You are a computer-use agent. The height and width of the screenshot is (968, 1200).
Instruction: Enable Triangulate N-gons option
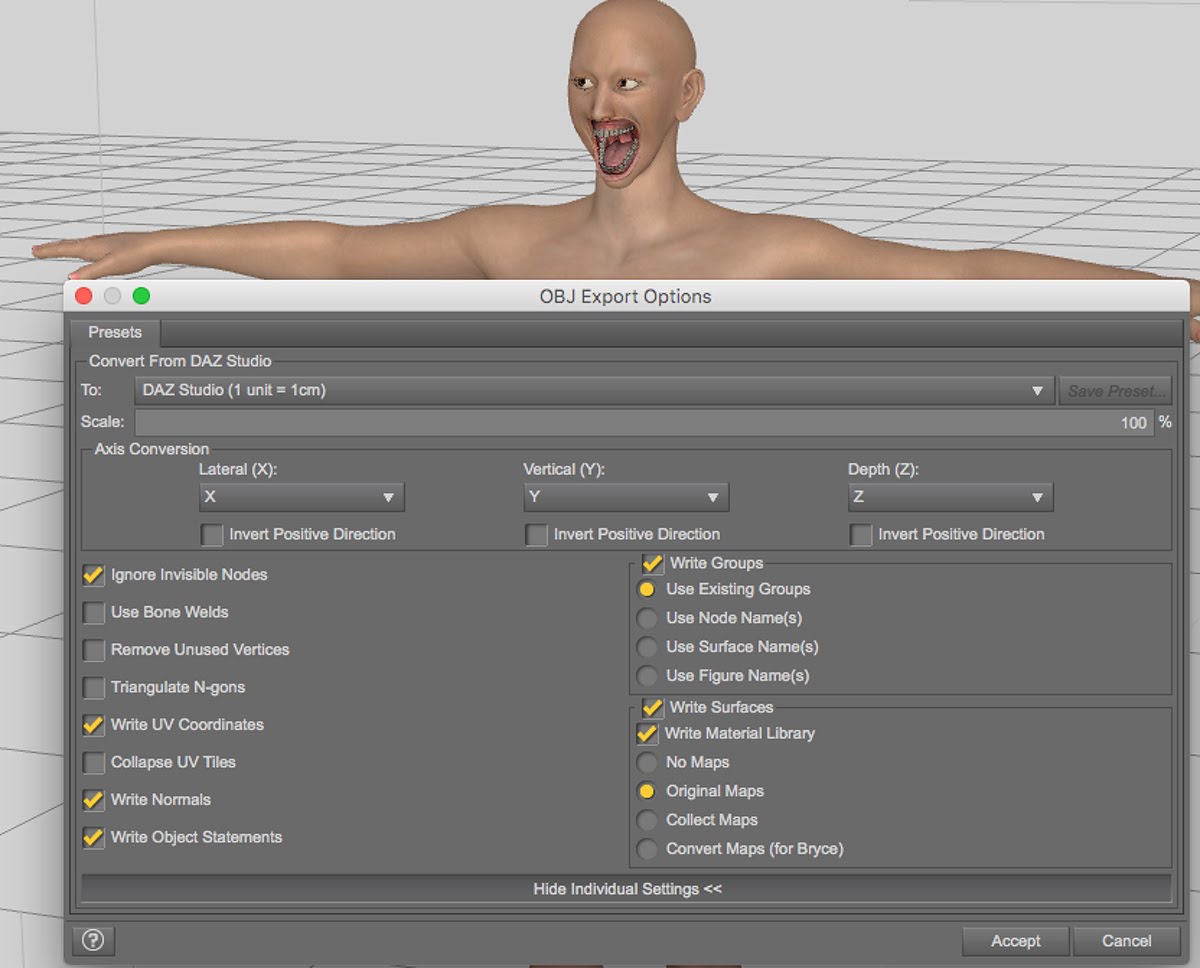pos(94,688)
